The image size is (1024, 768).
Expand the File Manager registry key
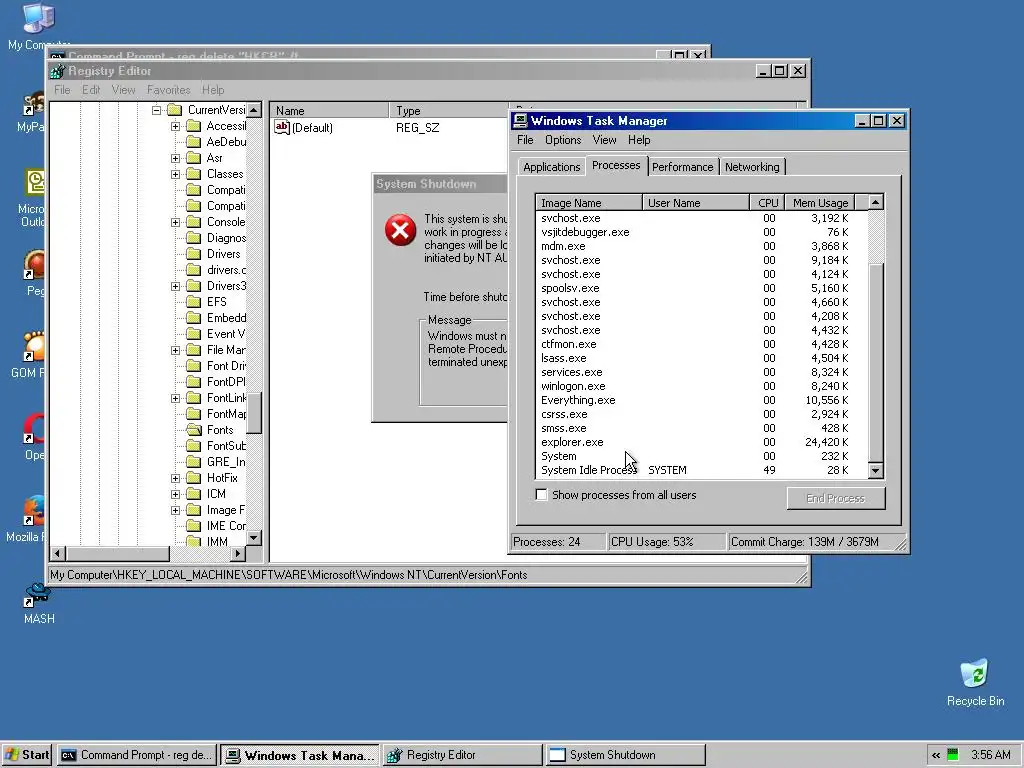[x=175, y=350]
